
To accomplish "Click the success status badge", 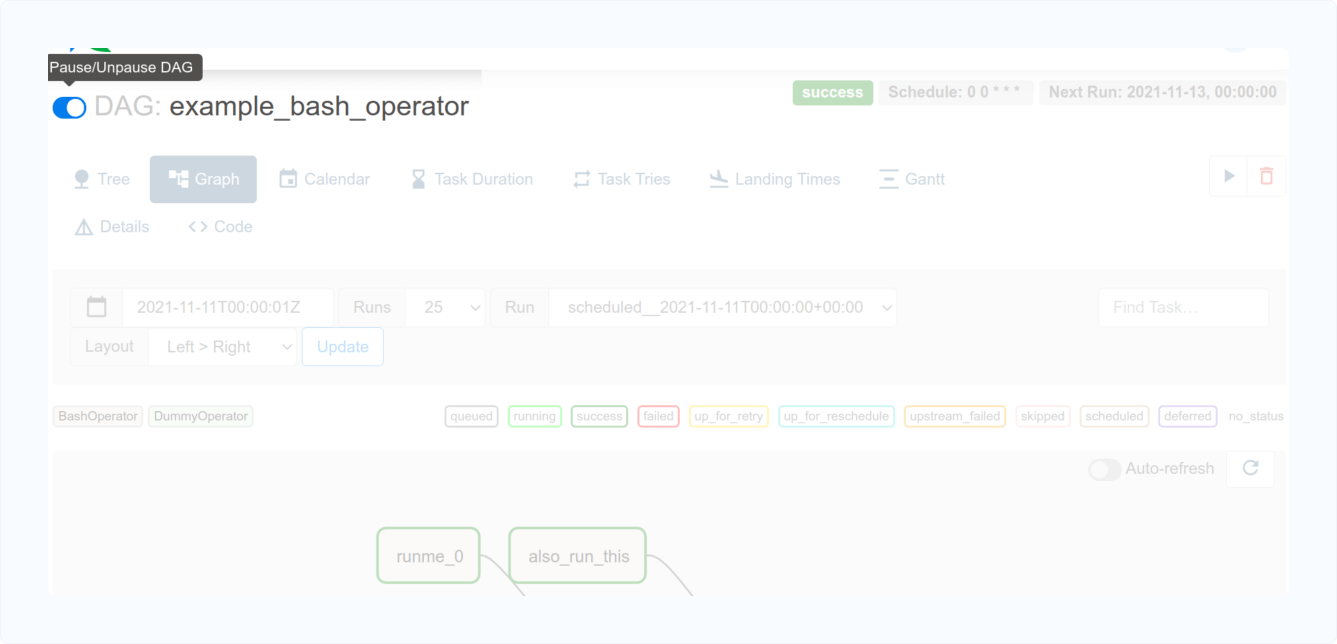I will (x=832, y=92).
